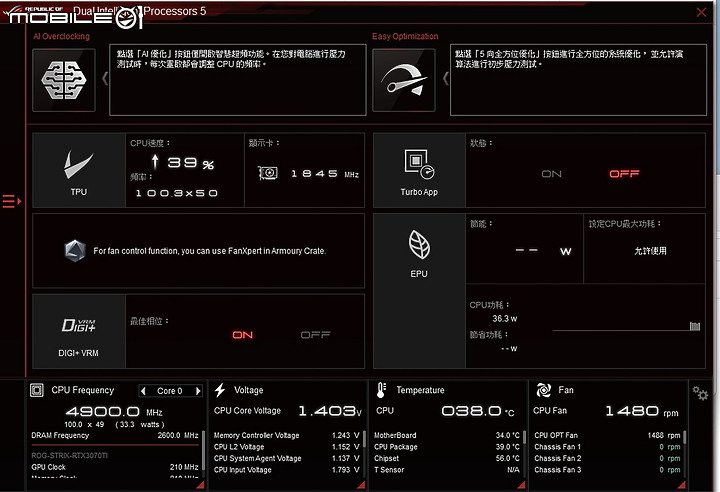Turn Turbo App status ON

pyautogui.click(x=551, y=174)
